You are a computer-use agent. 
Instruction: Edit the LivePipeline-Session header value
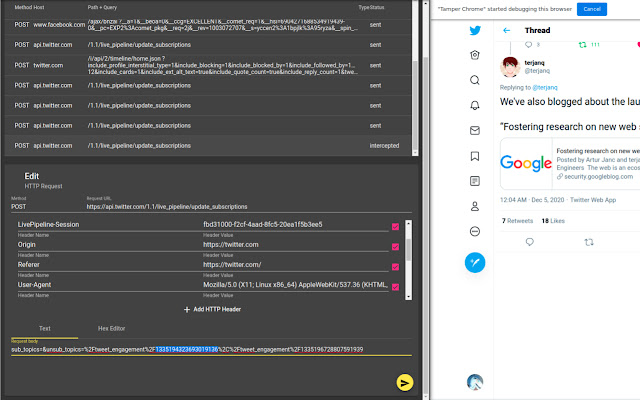pyautogui.click(x=296, y=224)
